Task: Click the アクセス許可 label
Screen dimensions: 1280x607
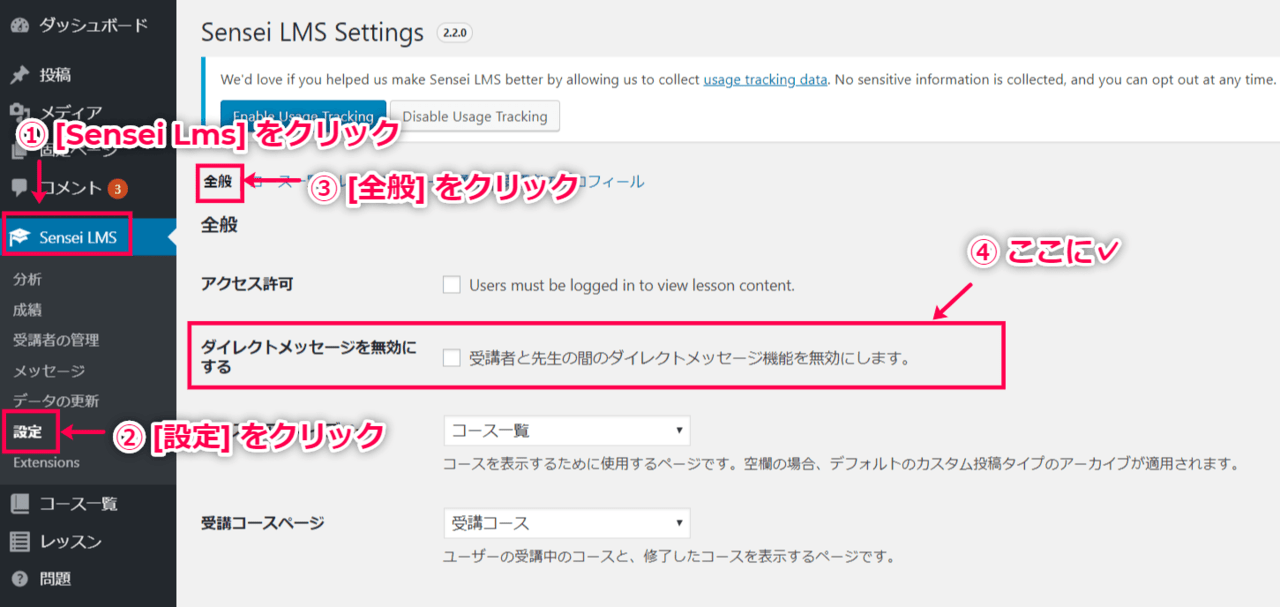Action: [248, 285]
